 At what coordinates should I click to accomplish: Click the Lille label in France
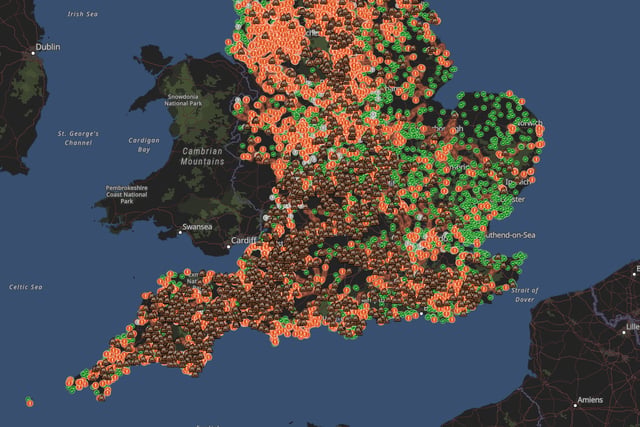tap(633, 327)
